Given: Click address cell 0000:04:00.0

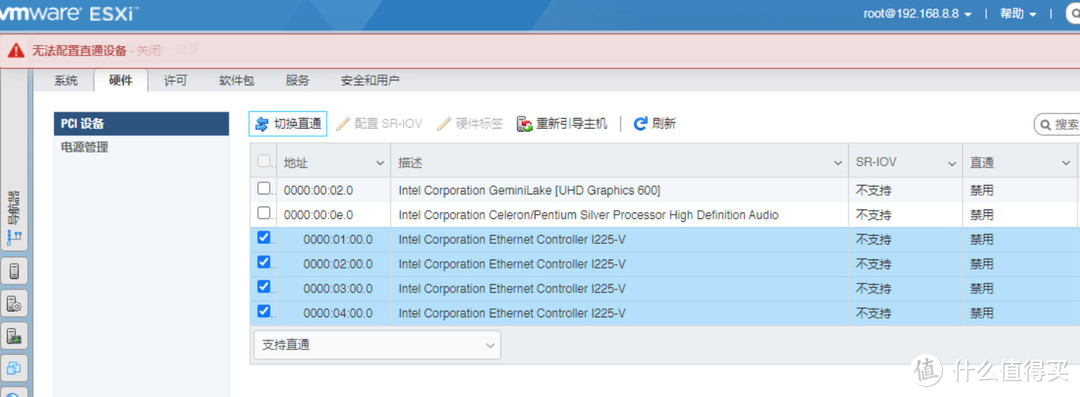Looking at the screenshot, I should [x=338, y=313].
